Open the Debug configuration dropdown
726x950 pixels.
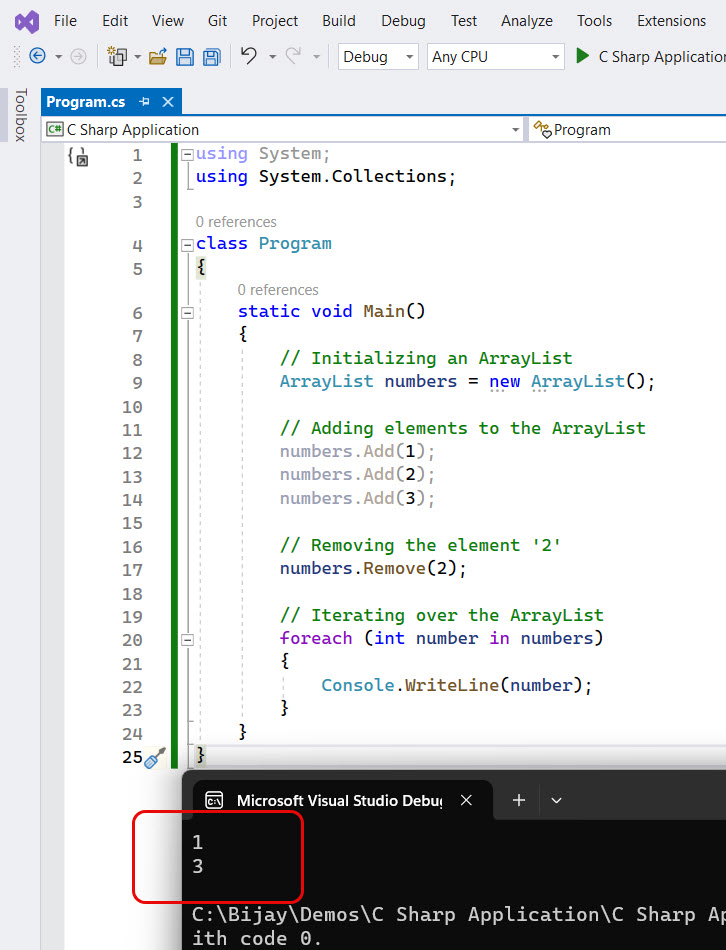coord(378,56)
